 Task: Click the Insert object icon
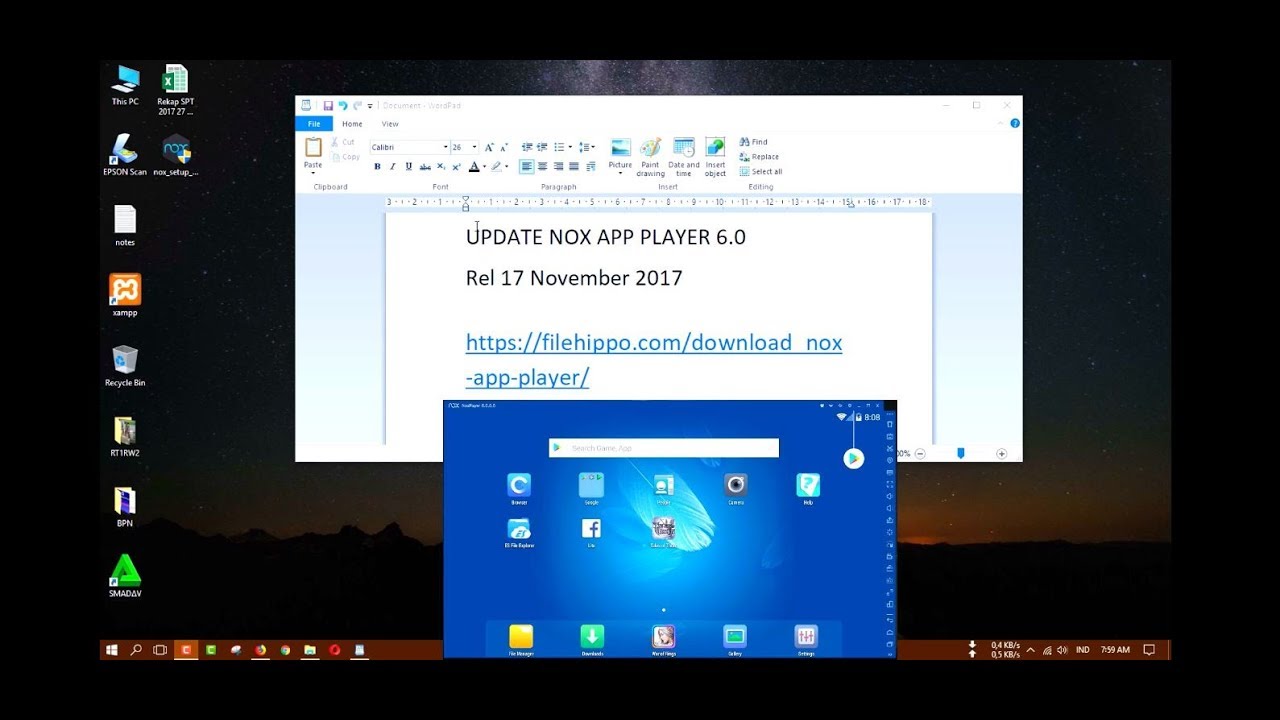click(x=715, y=148)
